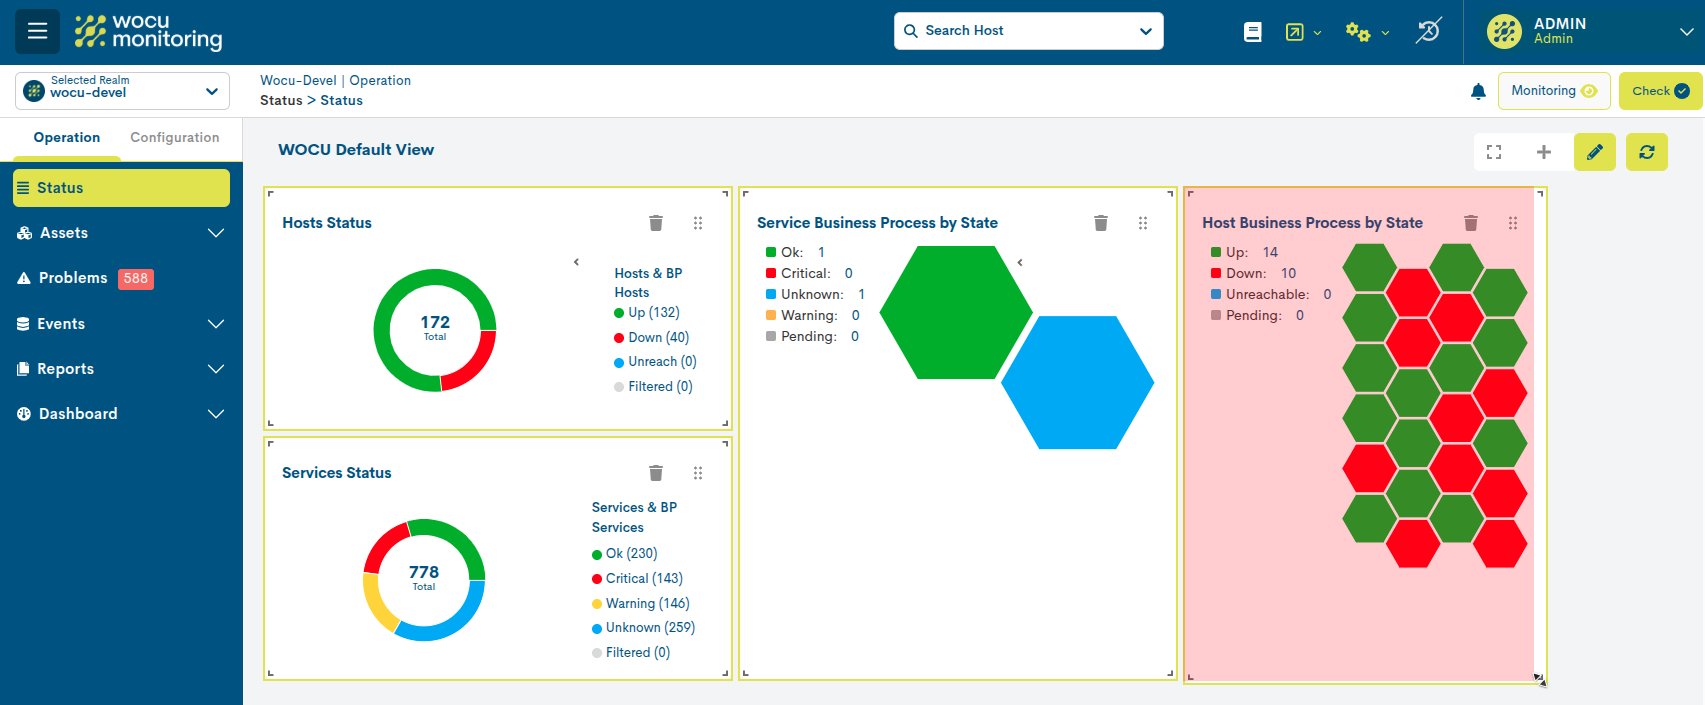Click the large blue Unknown hexagon
This screenshot has width=1705, height=705.
(x=1077, y=383)
